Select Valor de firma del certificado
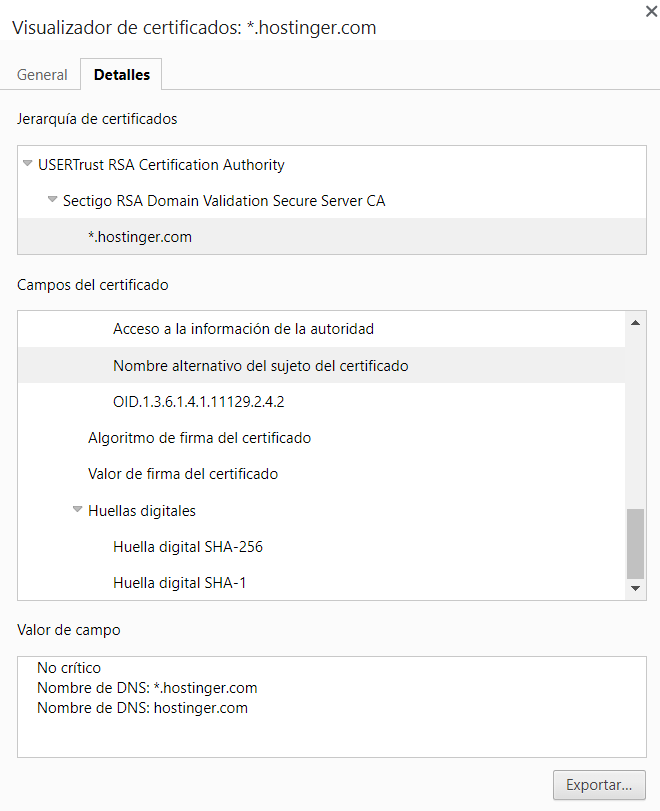 183,474
